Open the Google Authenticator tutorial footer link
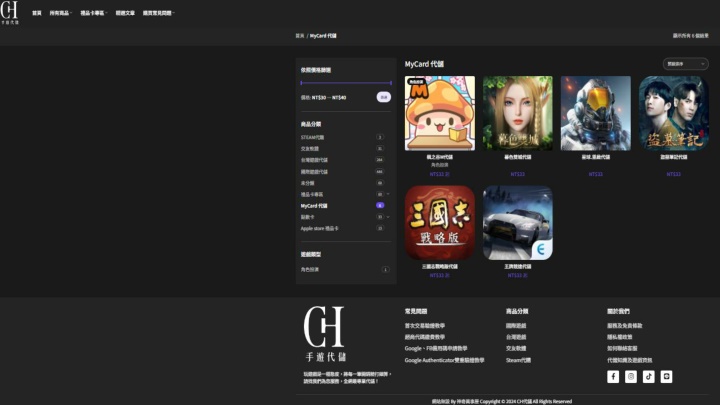The image size is (720, 405). click(444, 360)
